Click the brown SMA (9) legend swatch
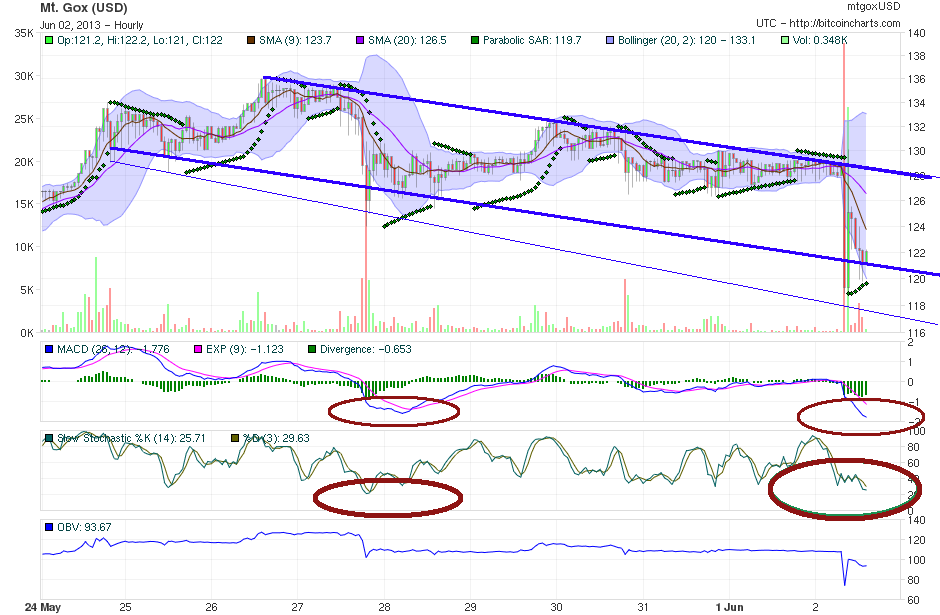 pos(251,40)
